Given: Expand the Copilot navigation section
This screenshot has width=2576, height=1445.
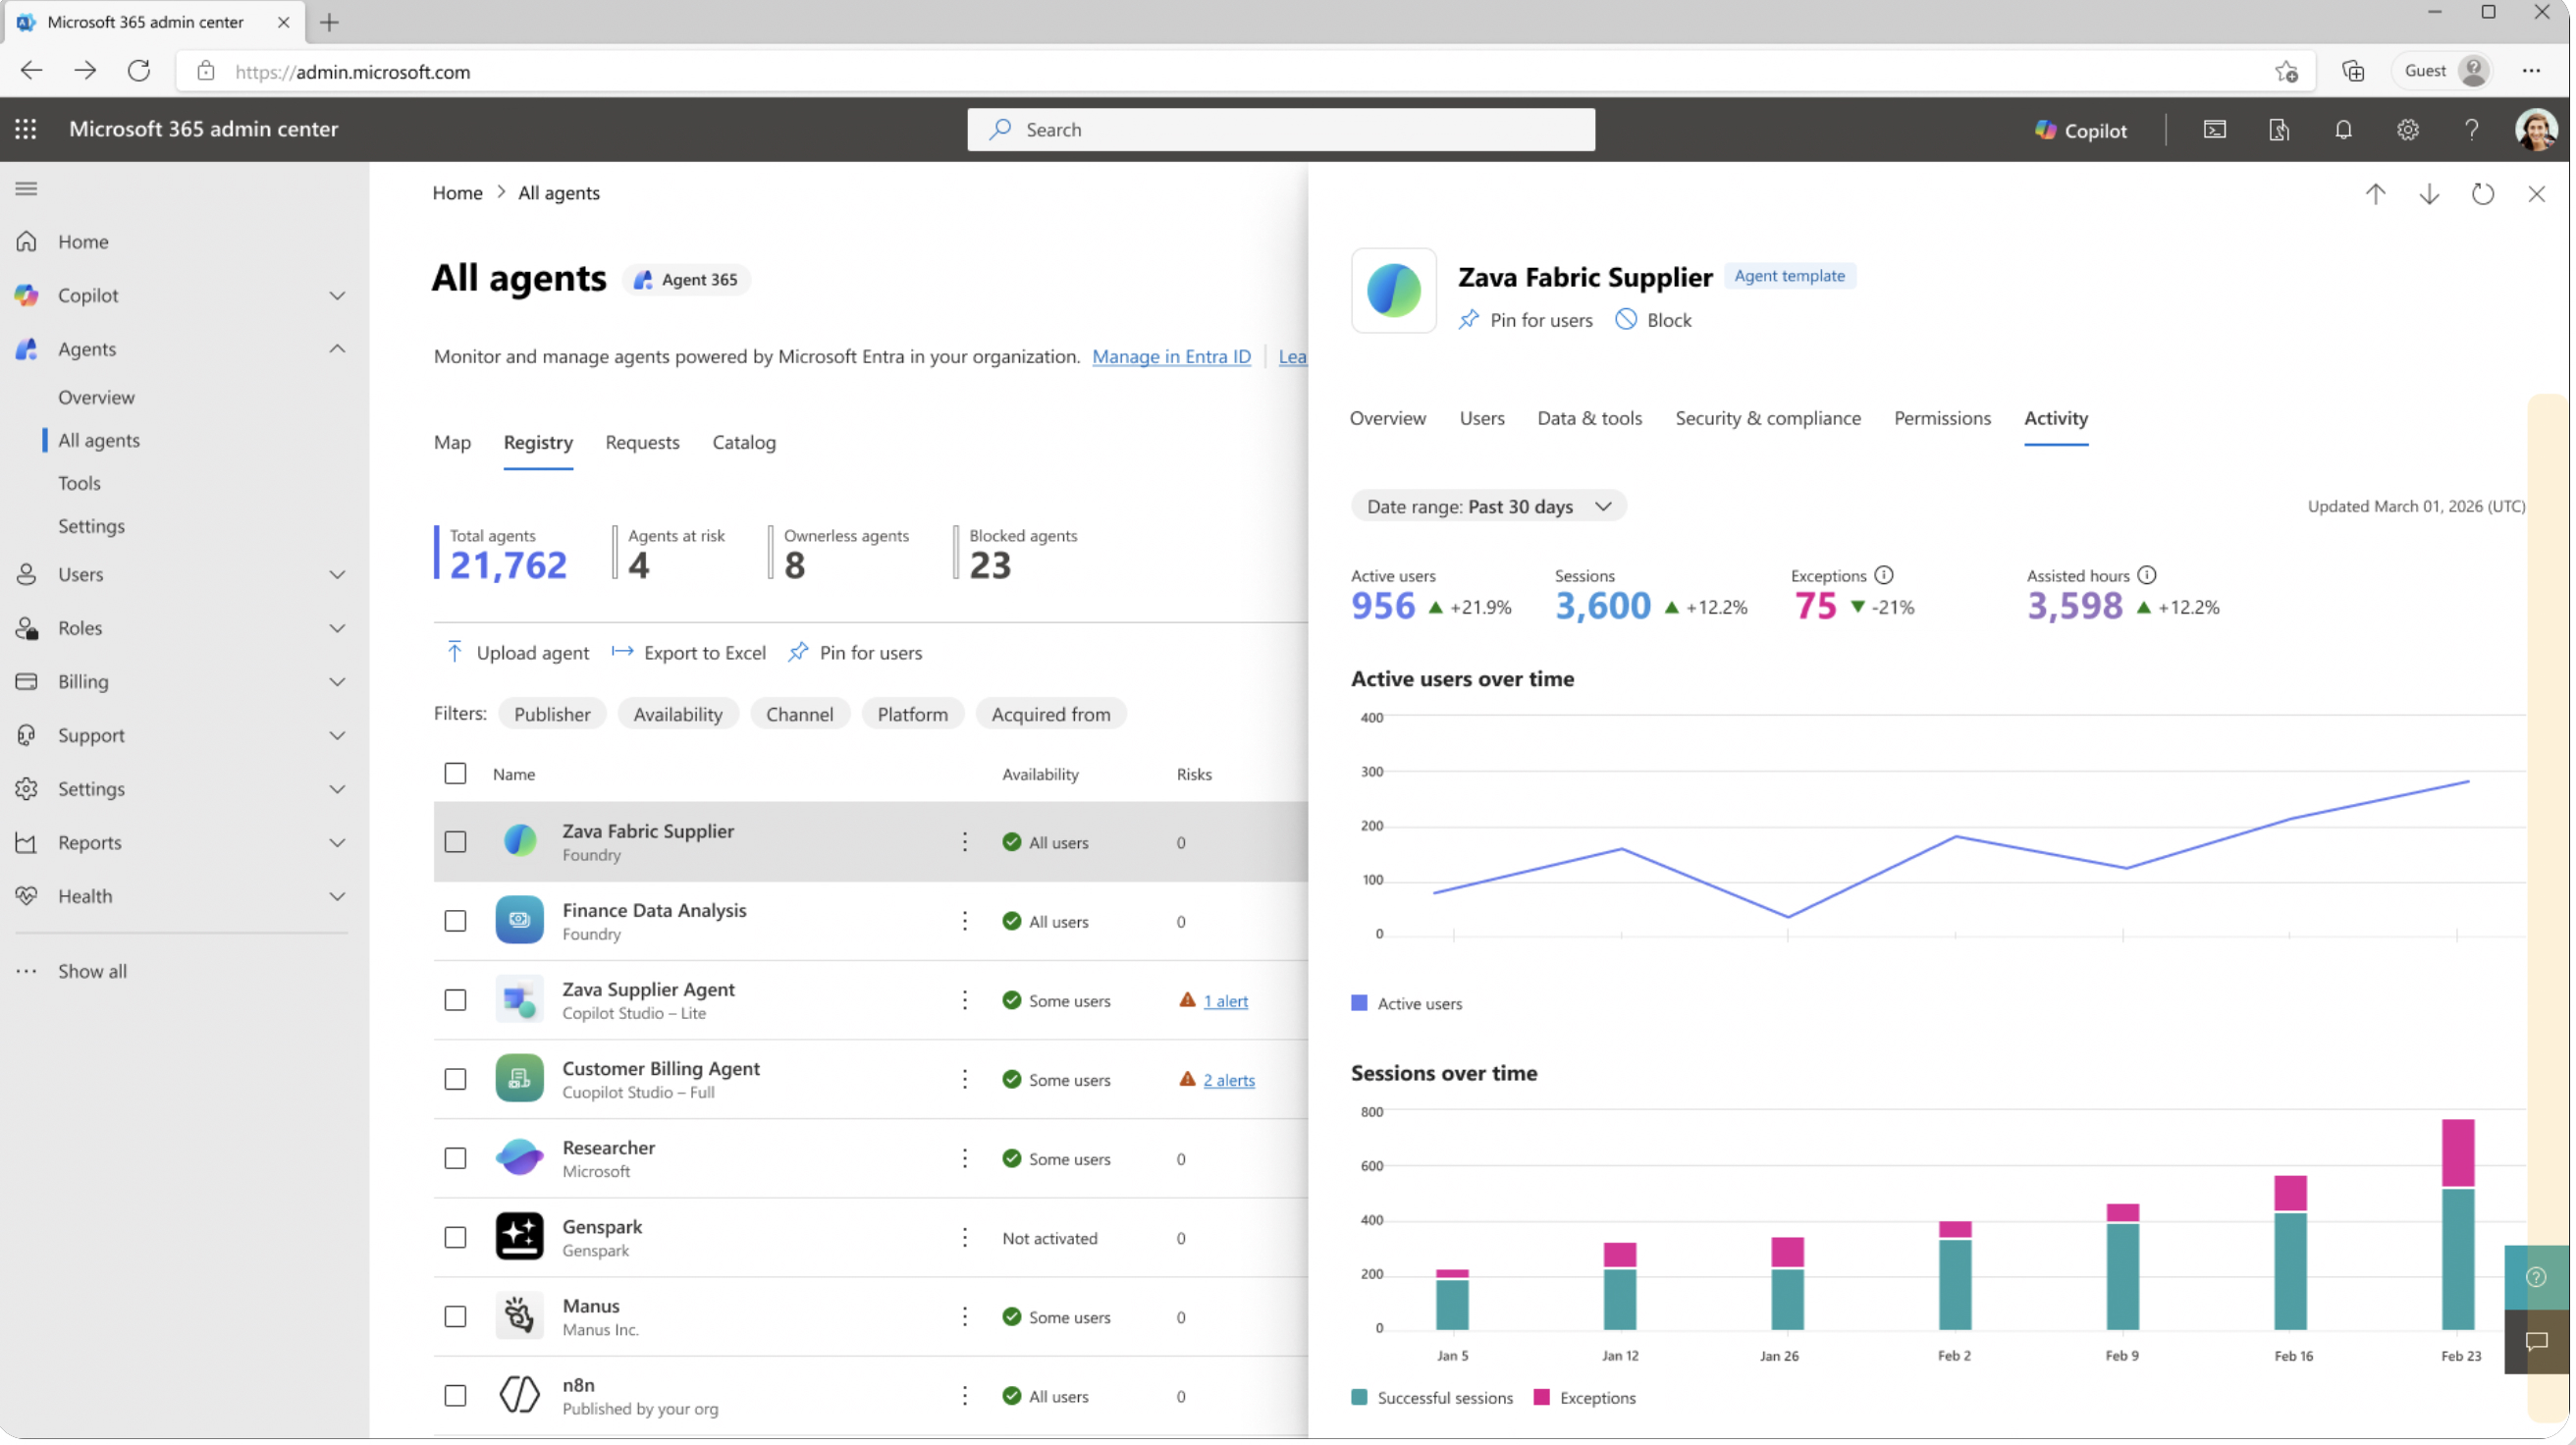Looking at the screenshot, I should [x=337, y=296].
